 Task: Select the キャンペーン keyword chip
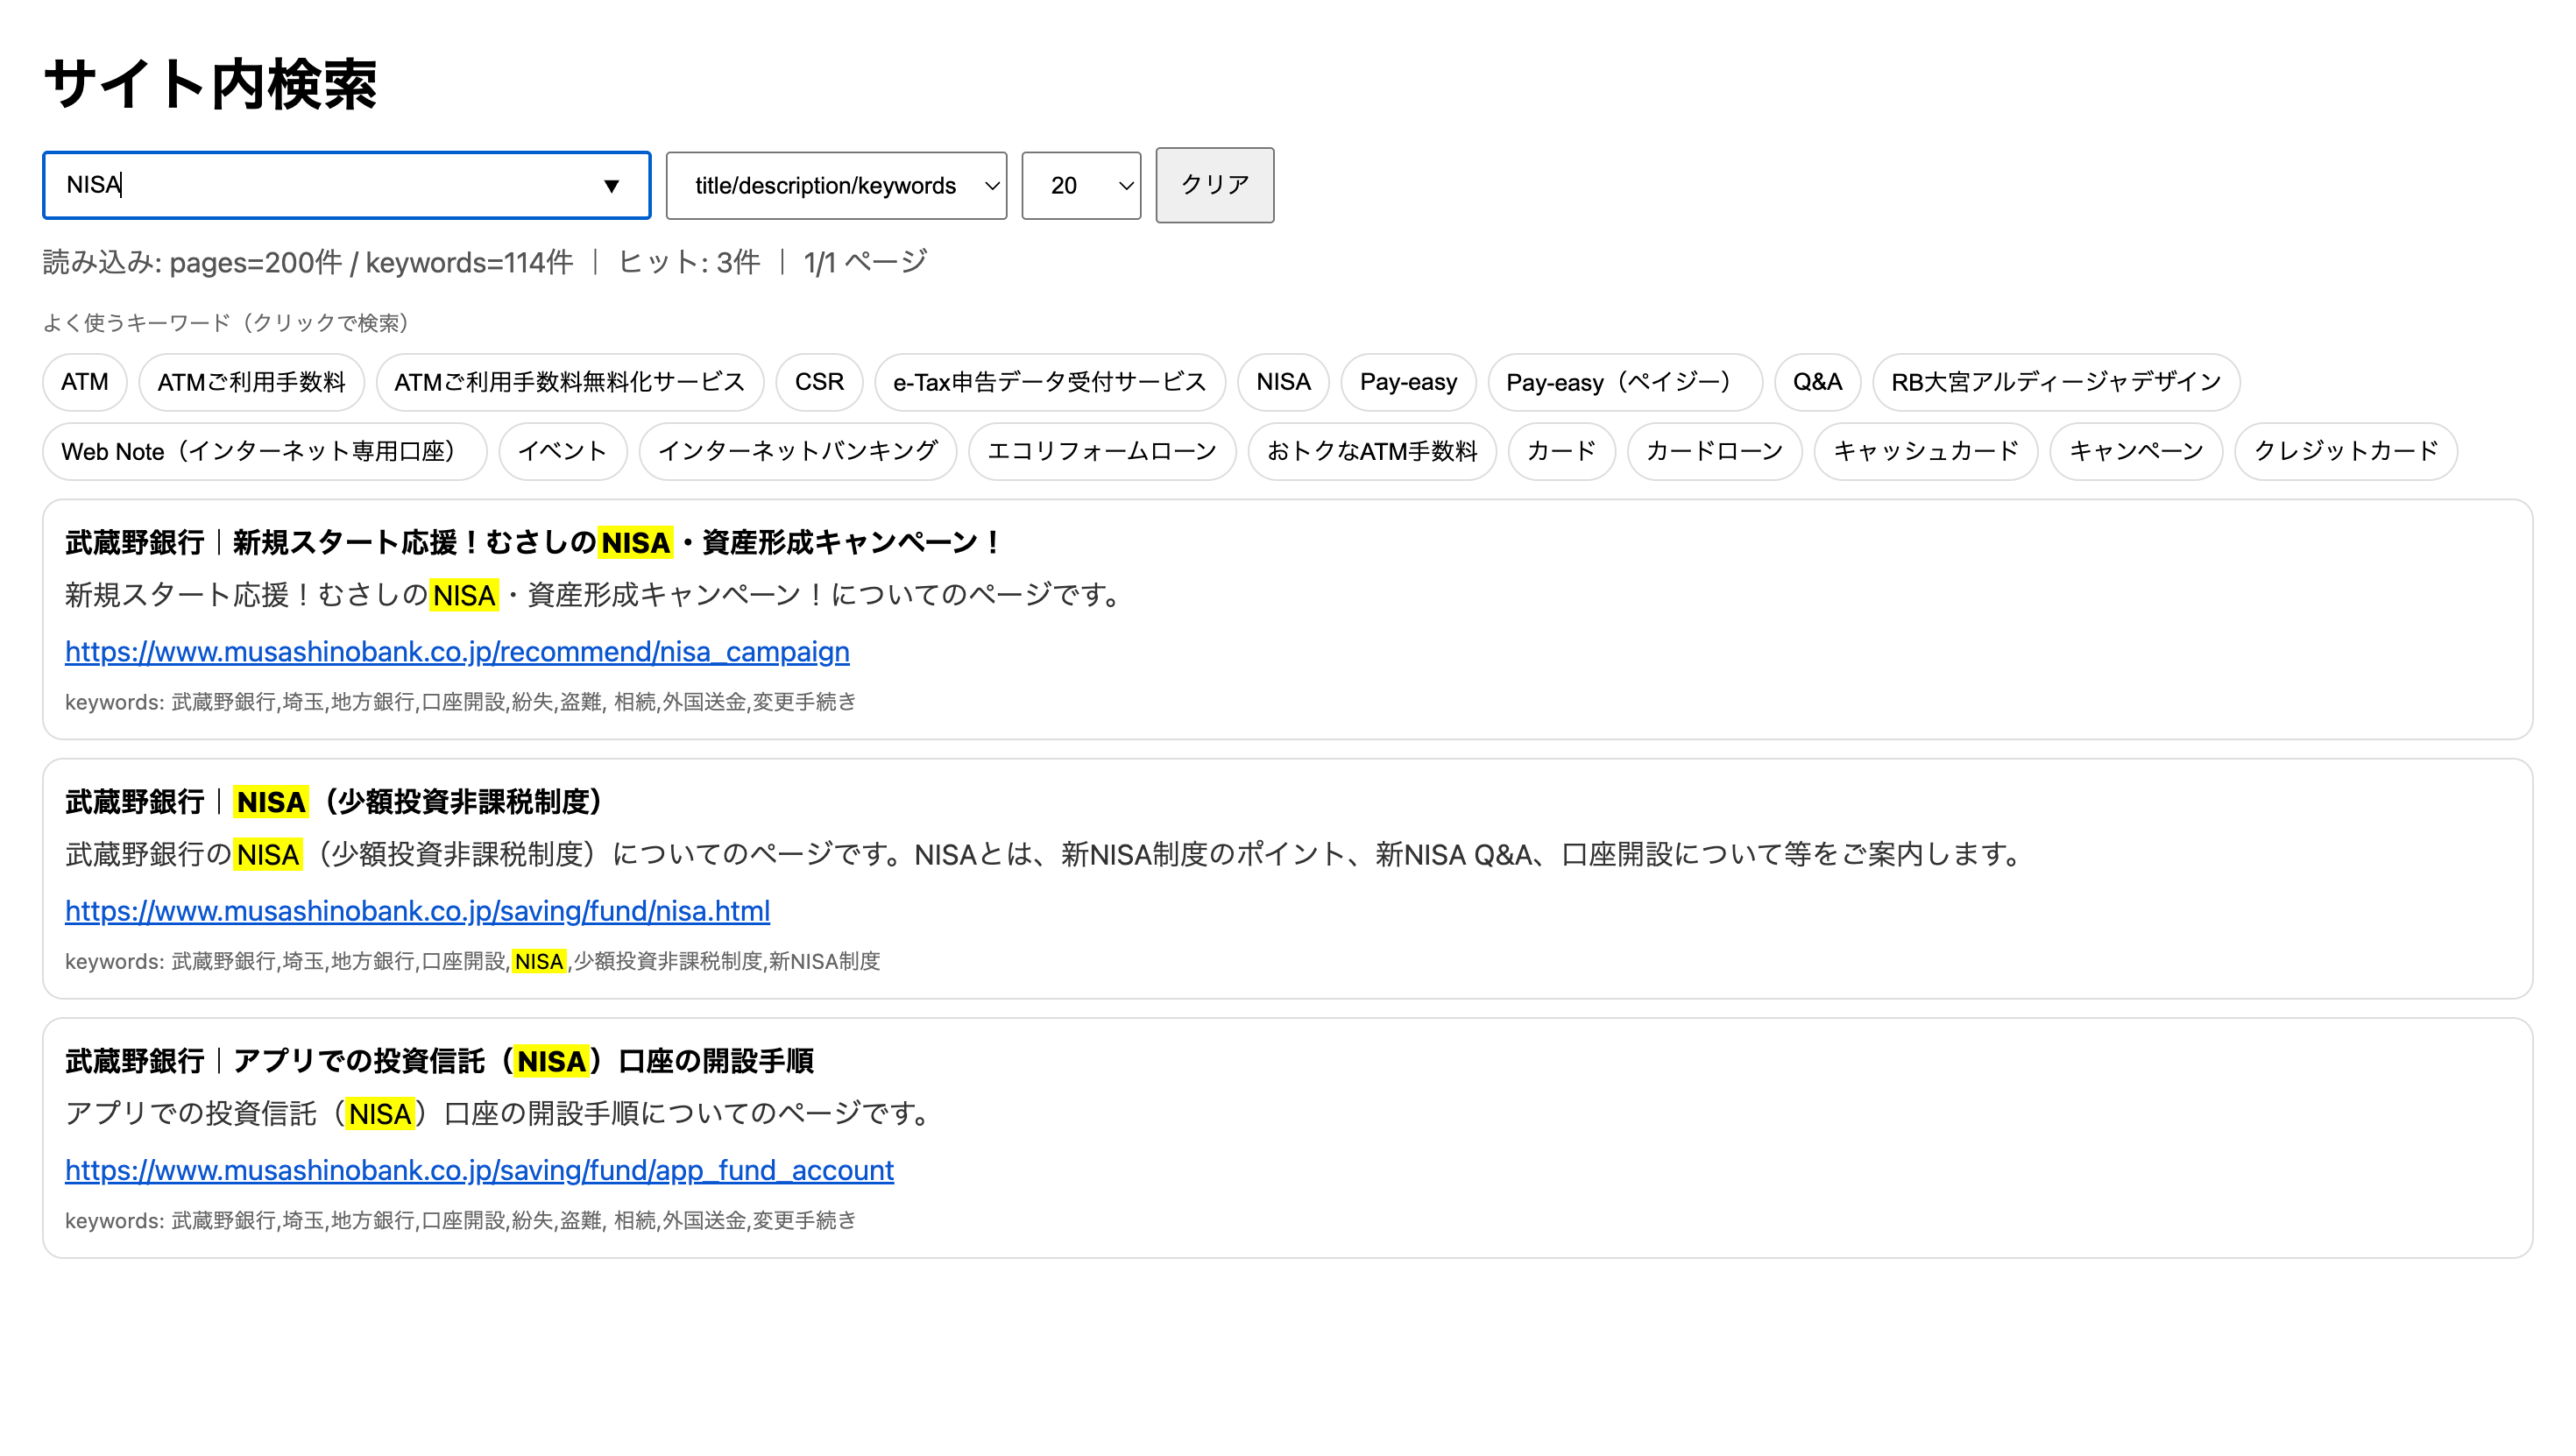[2135, 451]
